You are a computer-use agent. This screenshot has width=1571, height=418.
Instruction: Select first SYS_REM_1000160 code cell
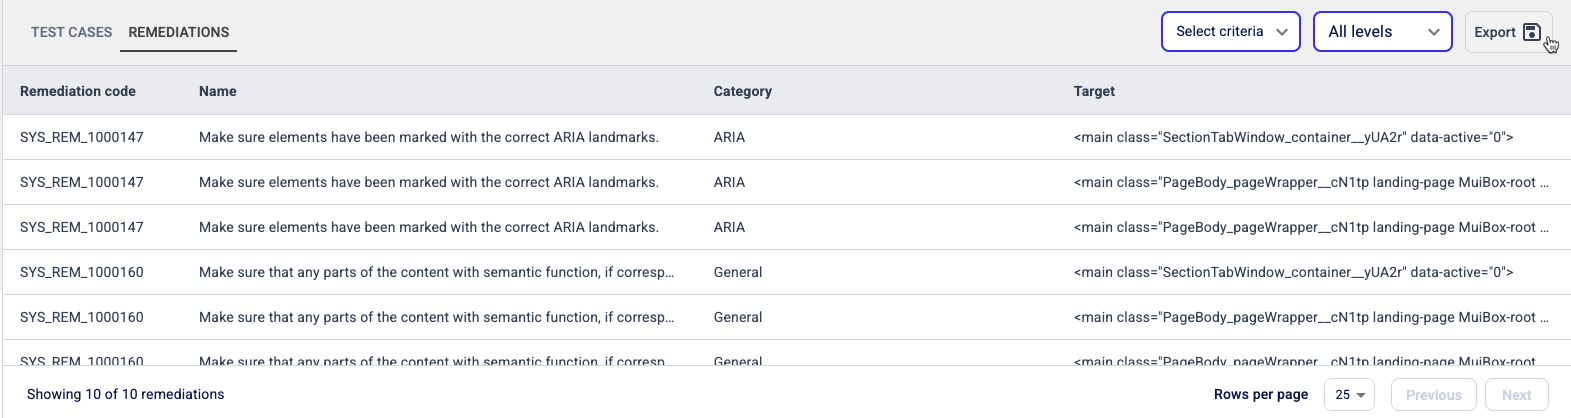[82, 272]
